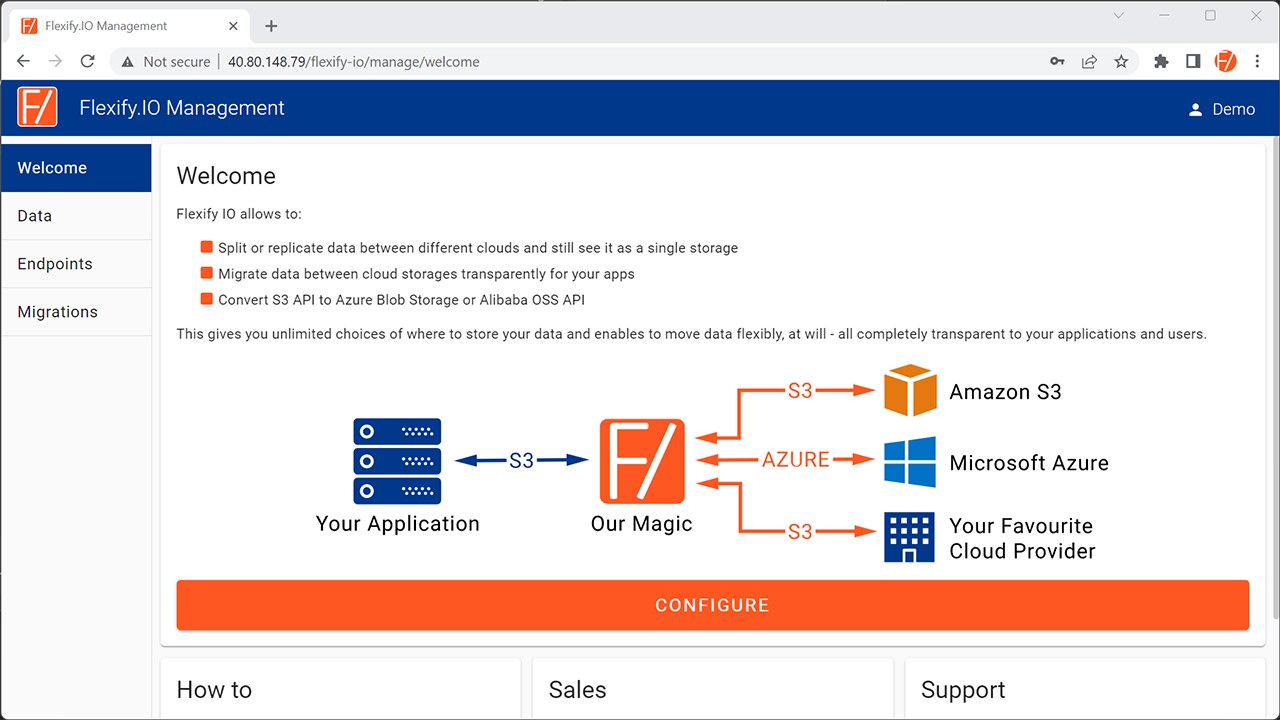1280x720 pixels.
Task: Select the Welcome sidebar item
Action: pyautogui.click(x=76, y=168)
